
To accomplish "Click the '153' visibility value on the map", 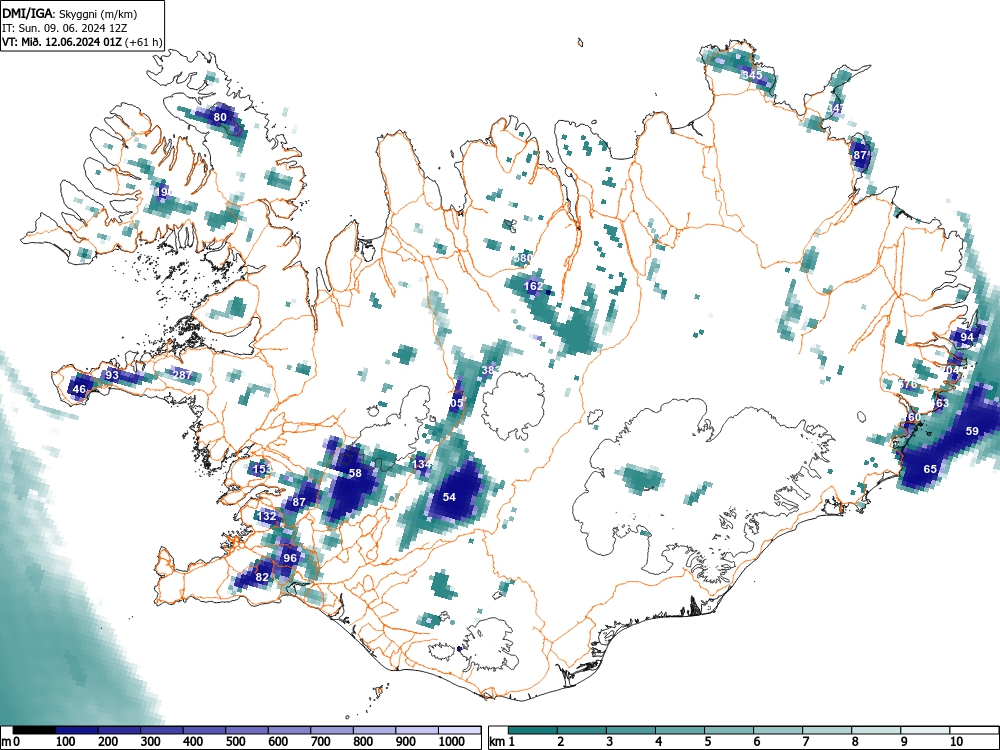I will [x=263, y=469].
